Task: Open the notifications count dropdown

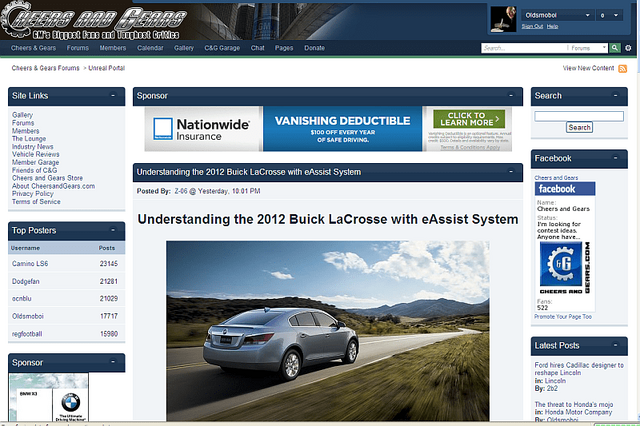Action: (x=609, y=16)
